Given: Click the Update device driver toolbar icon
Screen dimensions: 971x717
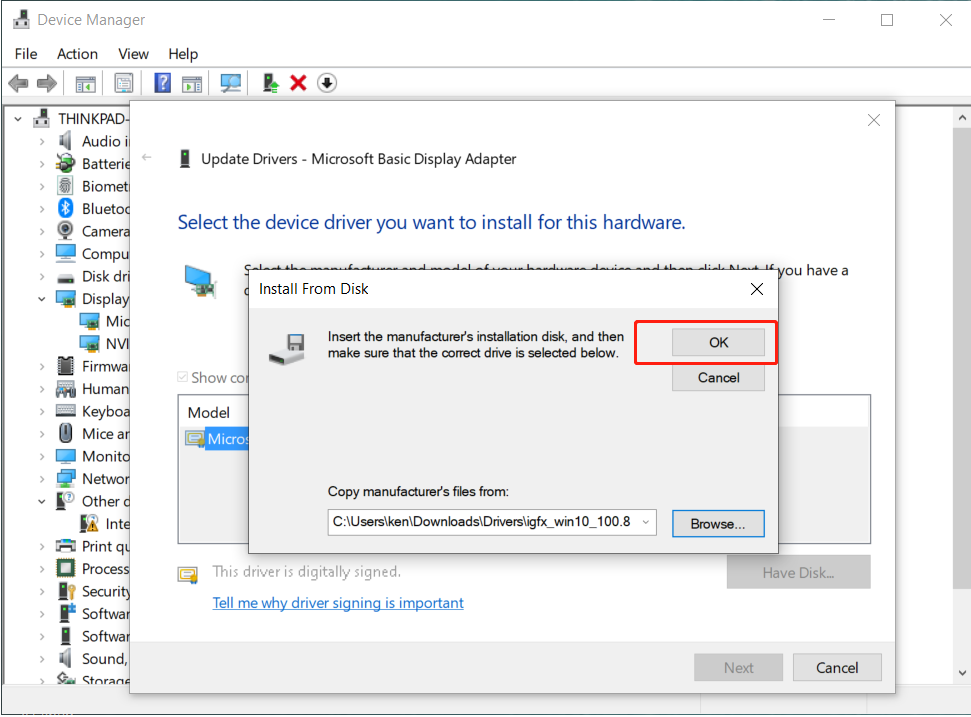Looking at the screenshot, I should pyautogui.click(x=268, y=82).
